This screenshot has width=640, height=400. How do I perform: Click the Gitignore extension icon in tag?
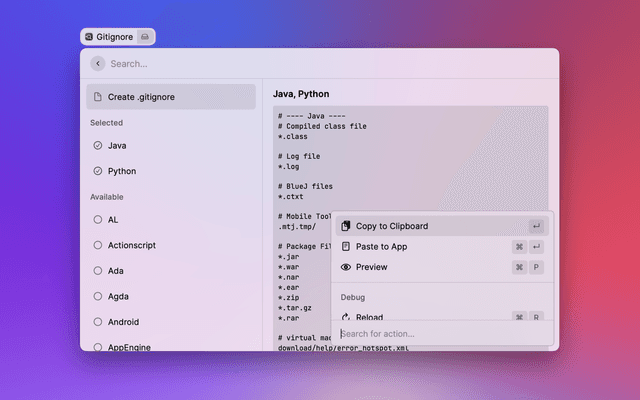point(89,36)
